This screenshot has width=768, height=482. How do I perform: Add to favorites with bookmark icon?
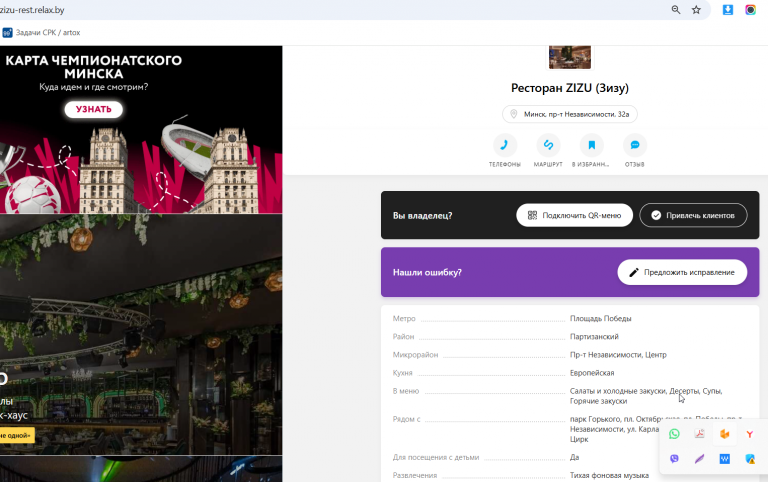pyautogui.click(x=591, y=145)
